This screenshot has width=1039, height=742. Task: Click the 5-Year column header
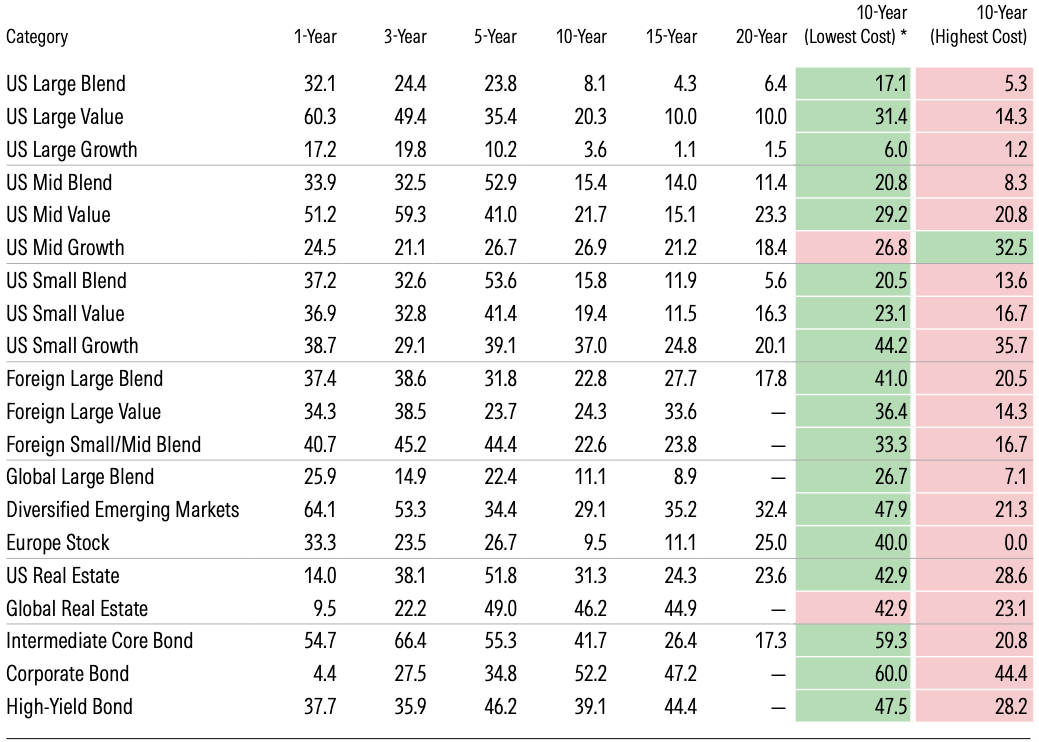pyautogui.click(x=495, y=37)
